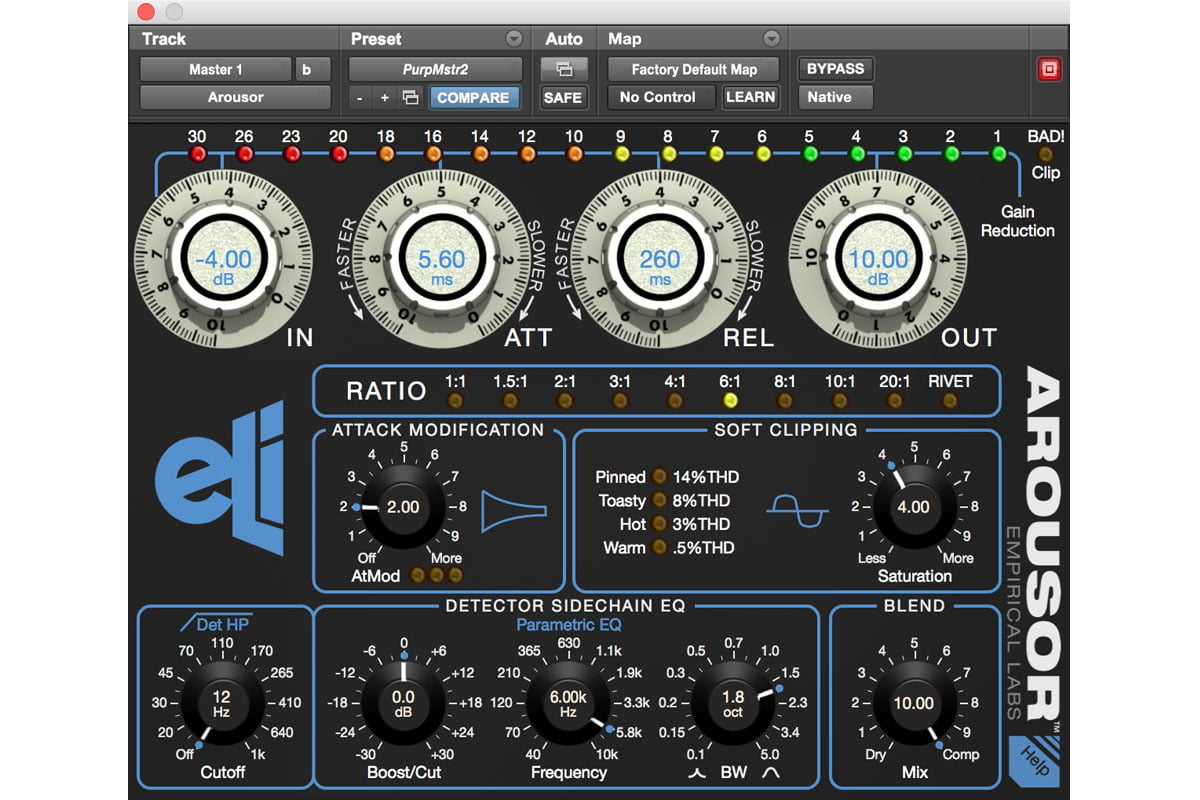This screenshot has width=1200, height=800.
Task: Click the Attack Modification knob
Action: coord(403,508)
